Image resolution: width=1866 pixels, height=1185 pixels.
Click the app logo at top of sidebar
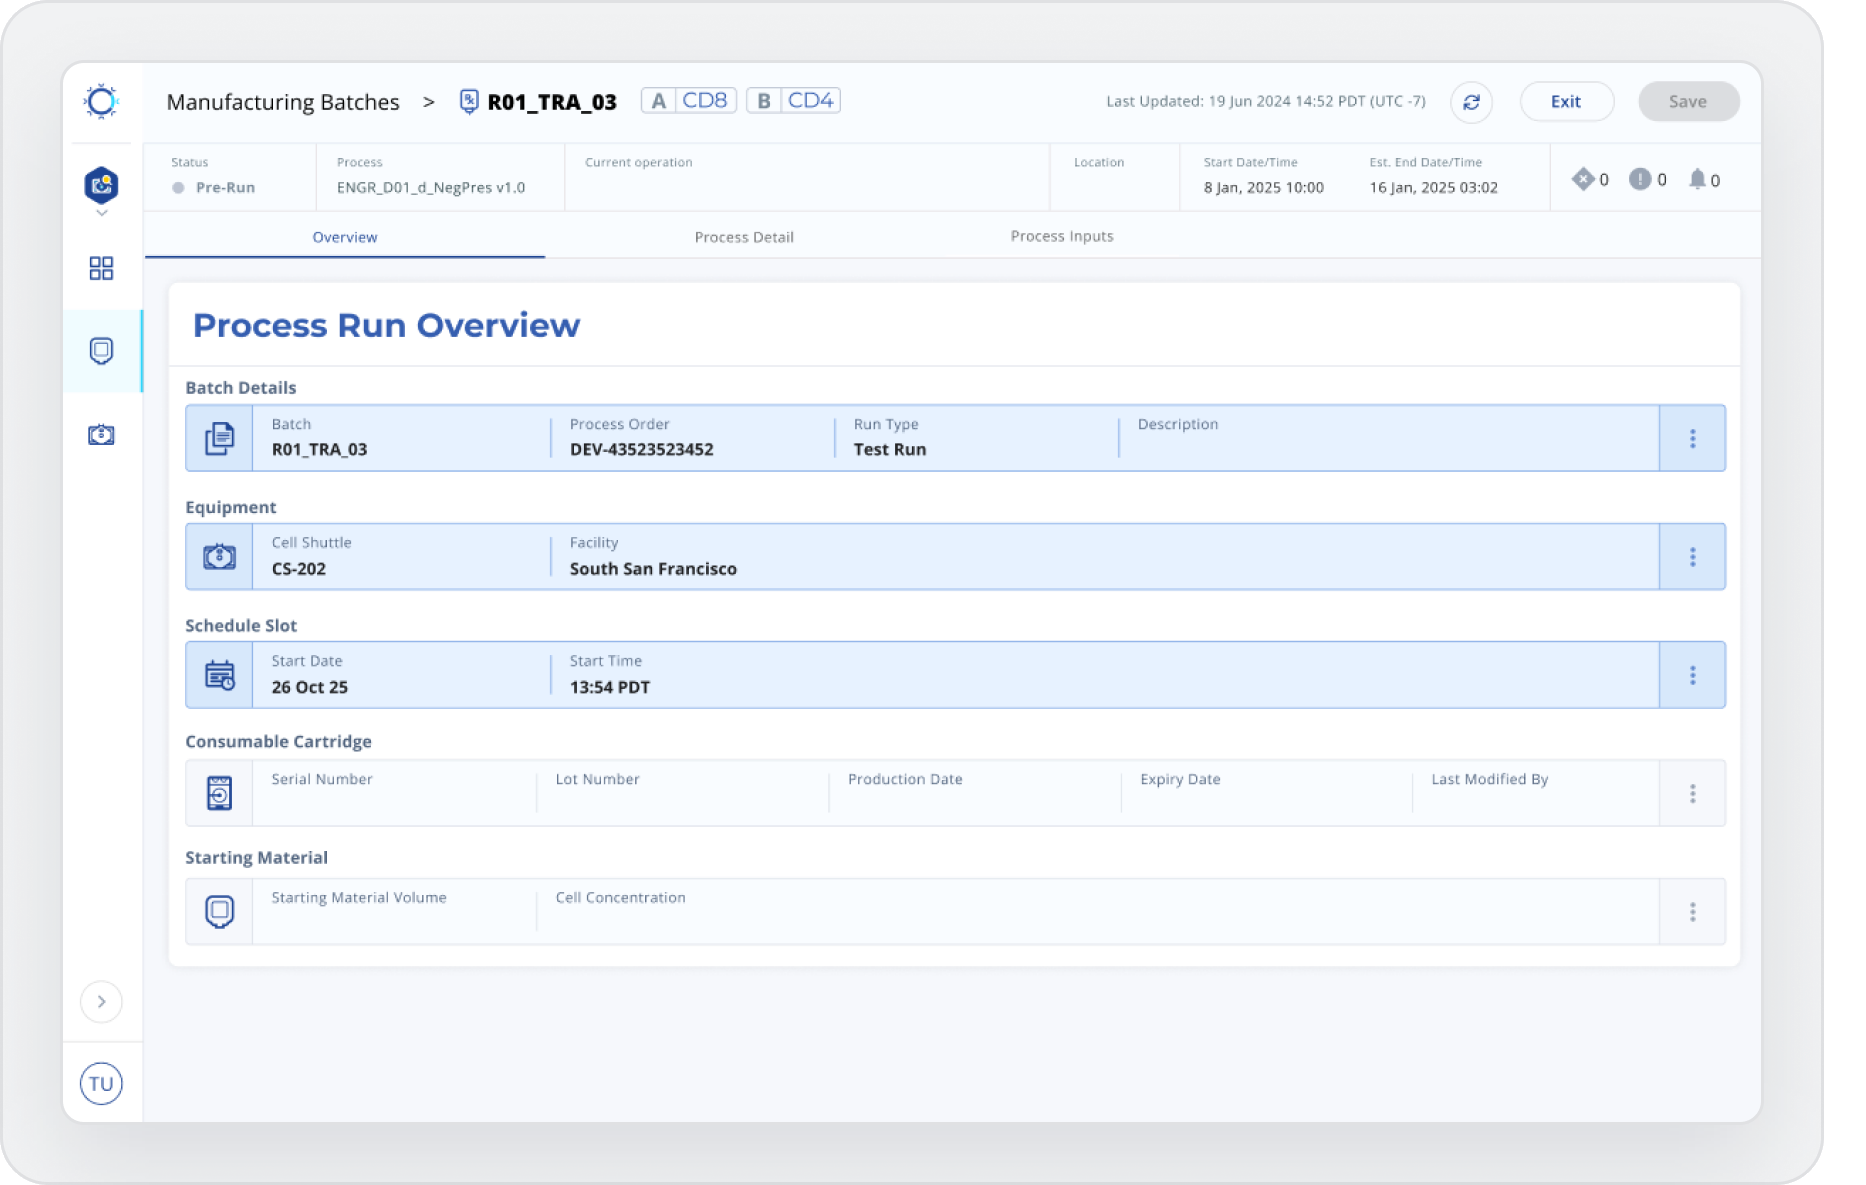(x=101, y=102)
